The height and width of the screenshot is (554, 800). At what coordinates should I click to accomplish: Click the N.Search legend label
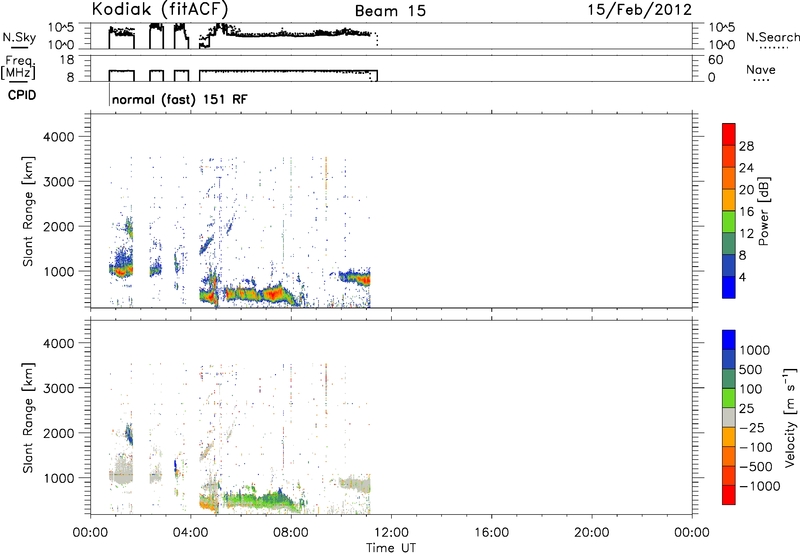coord(772,37)
